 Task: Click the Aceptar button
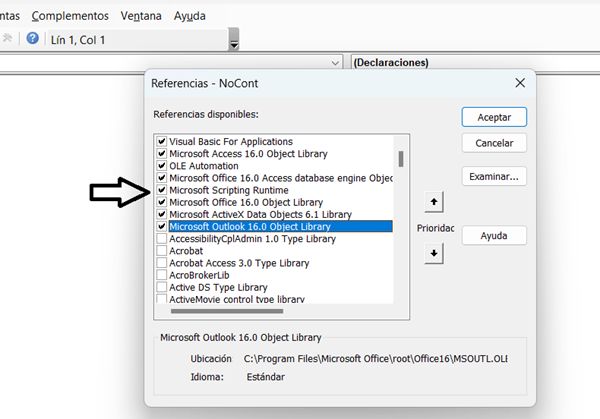(x=494, y=117)
